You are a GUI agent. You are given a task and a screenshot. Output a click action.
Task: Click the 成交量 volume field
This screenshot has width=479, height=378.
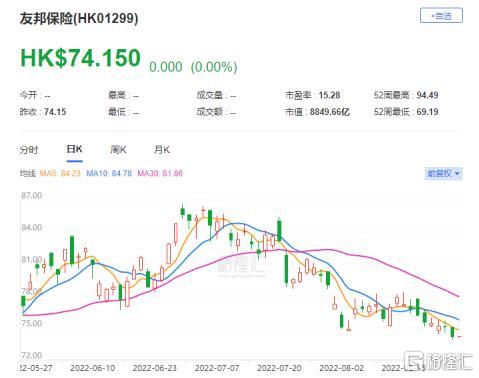click(x=216, y=95)
